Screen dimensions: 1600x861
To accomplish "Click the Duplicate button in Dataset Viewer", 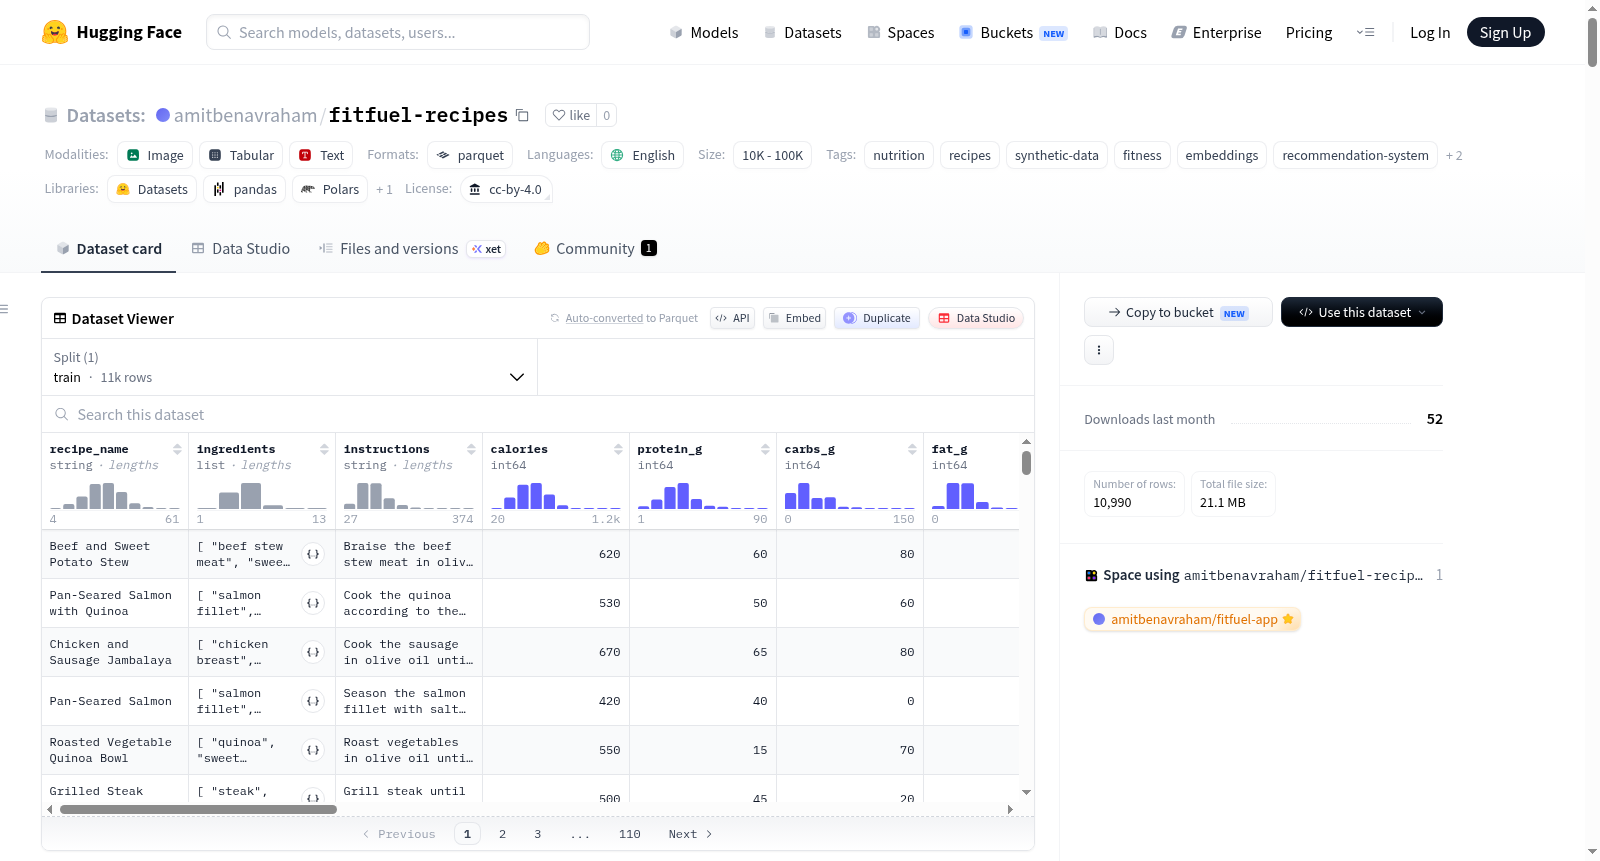I will click(877, 318).
